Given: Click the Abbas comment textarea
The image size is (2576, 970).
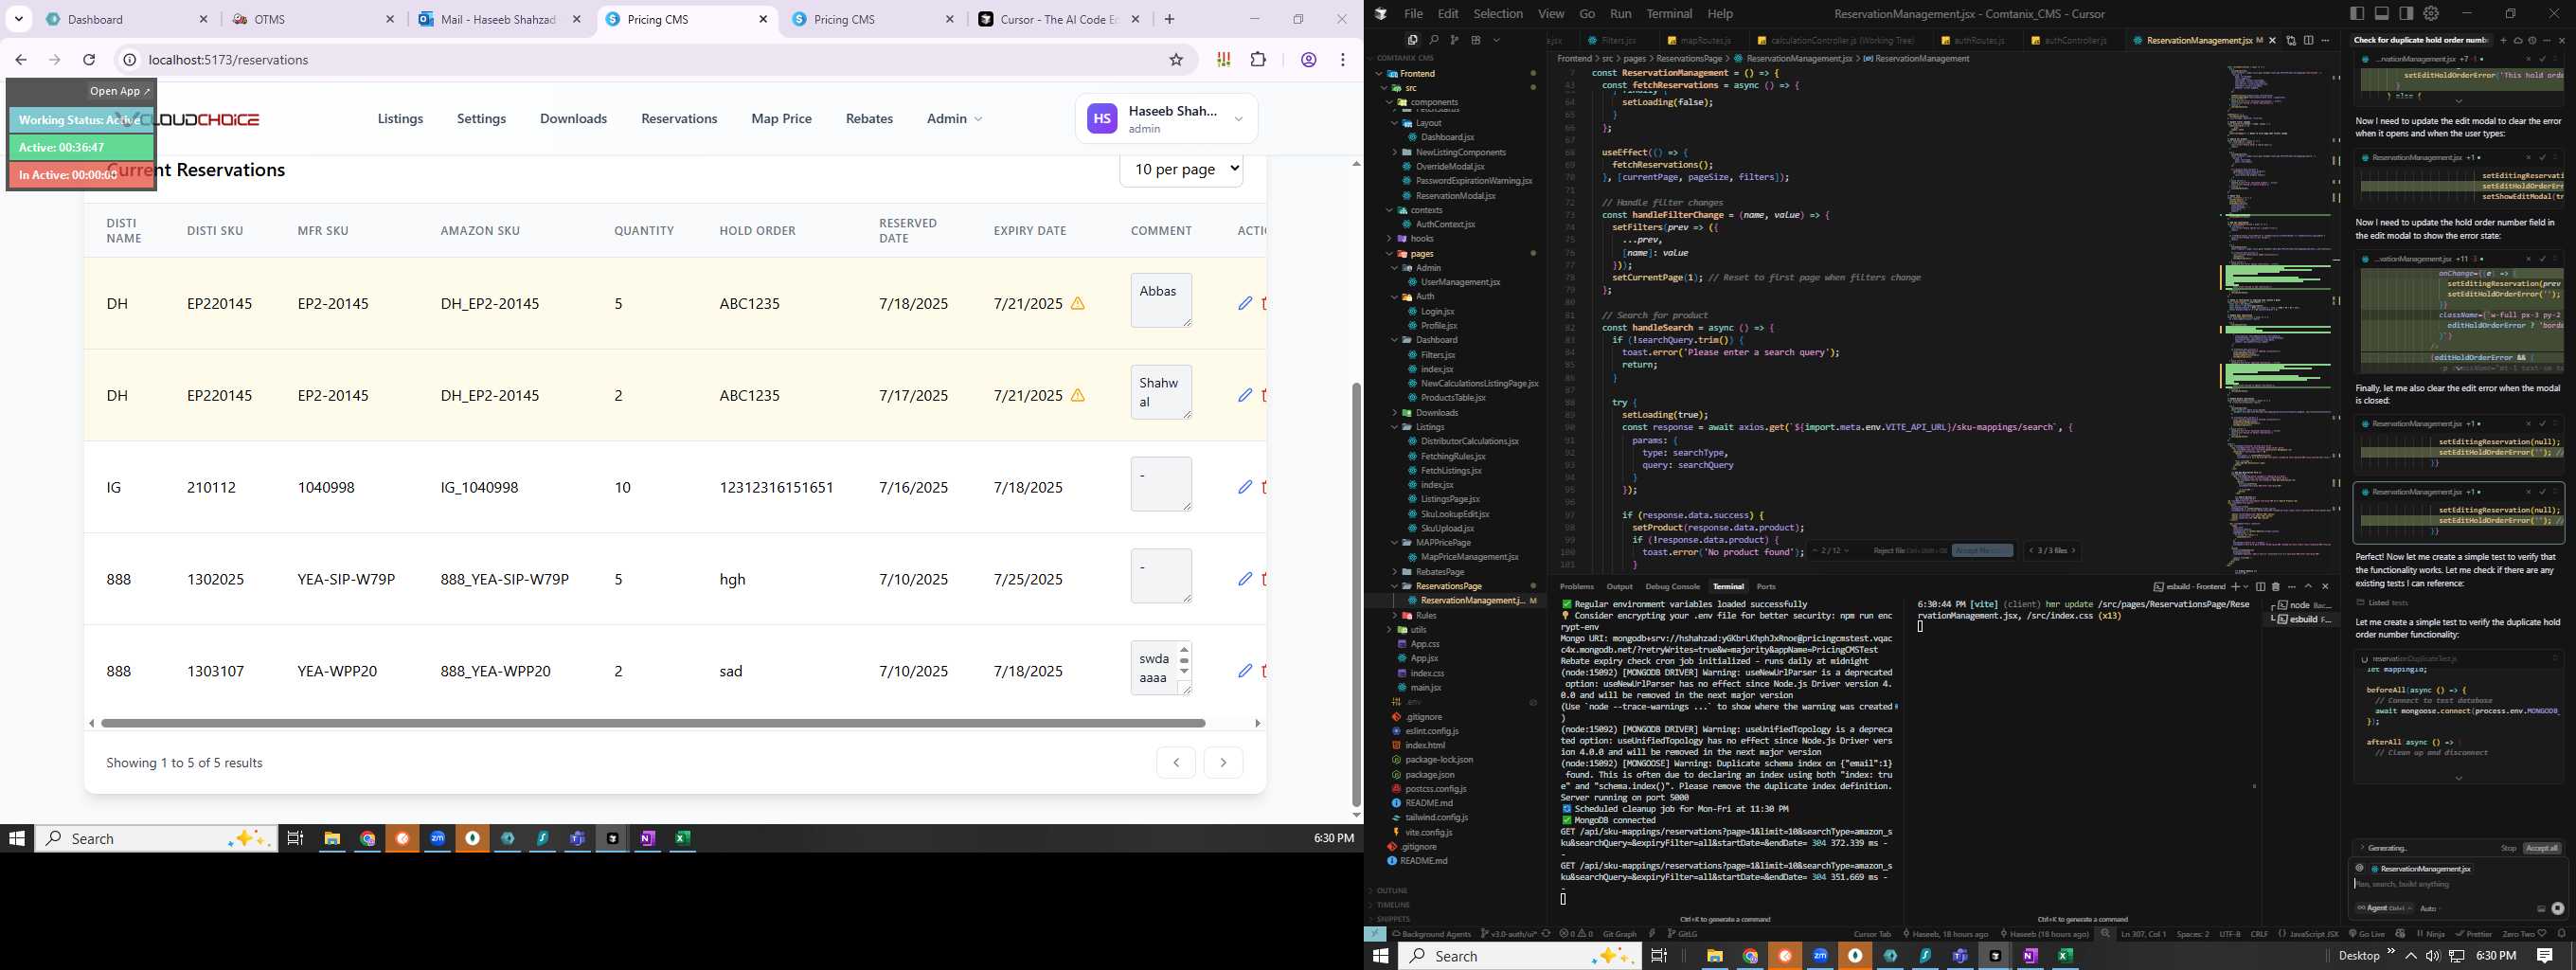Looking at the screenshot, I should 1161,300.
